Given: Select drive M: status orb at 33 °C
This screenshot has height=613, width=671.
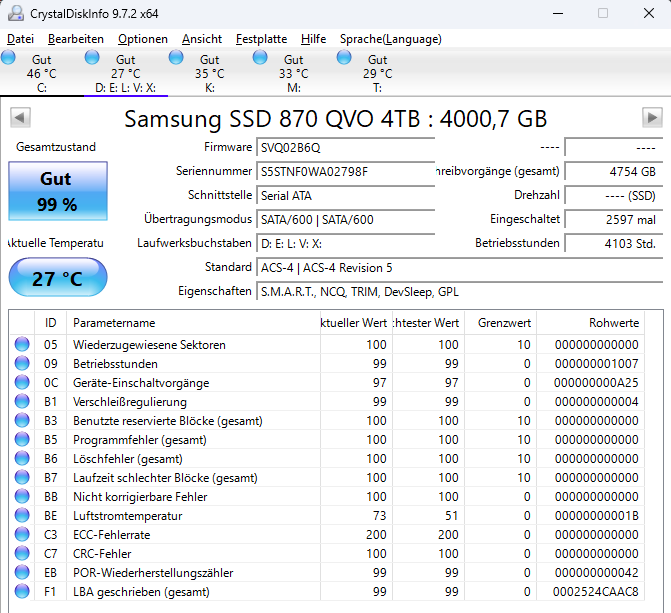Looking at the screenshot, I should (260, 57).
